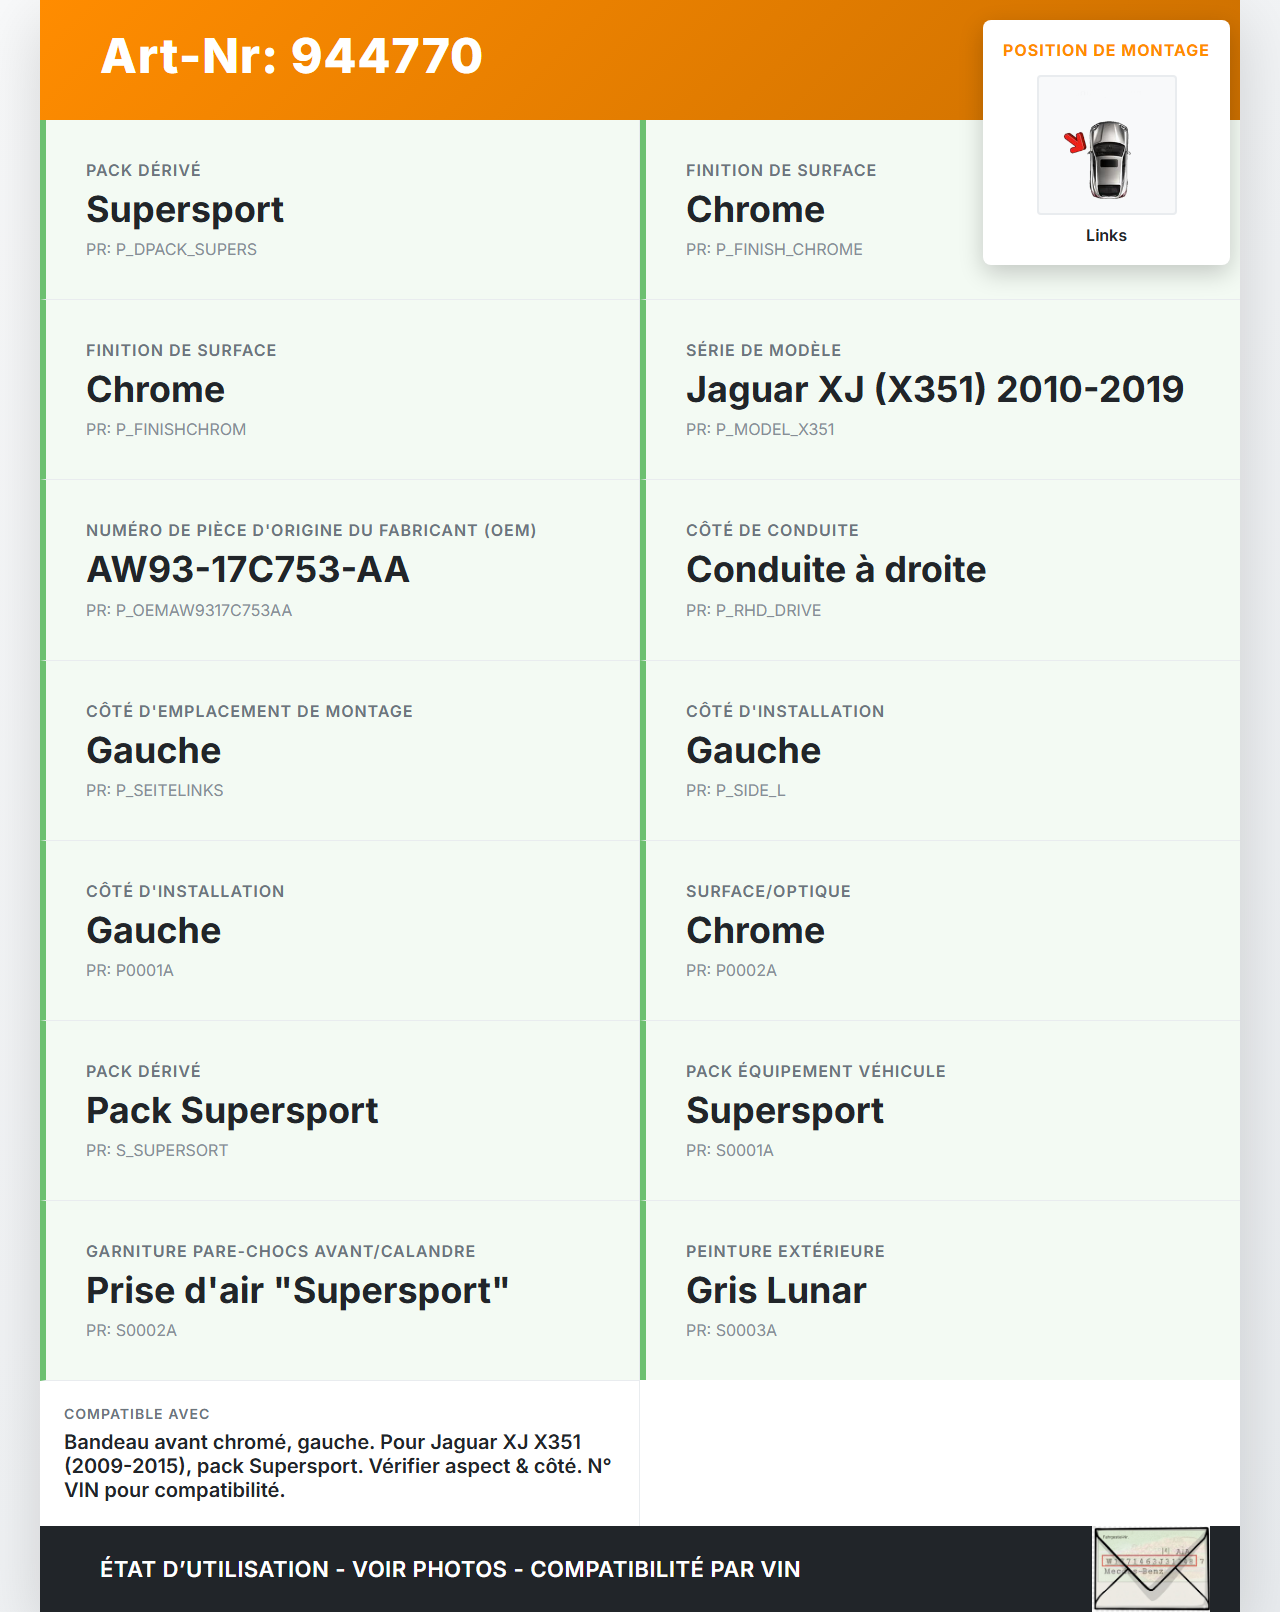Click the car mounting position icon
This screenshot has width=1280, height=1613.
point(1106,146)
